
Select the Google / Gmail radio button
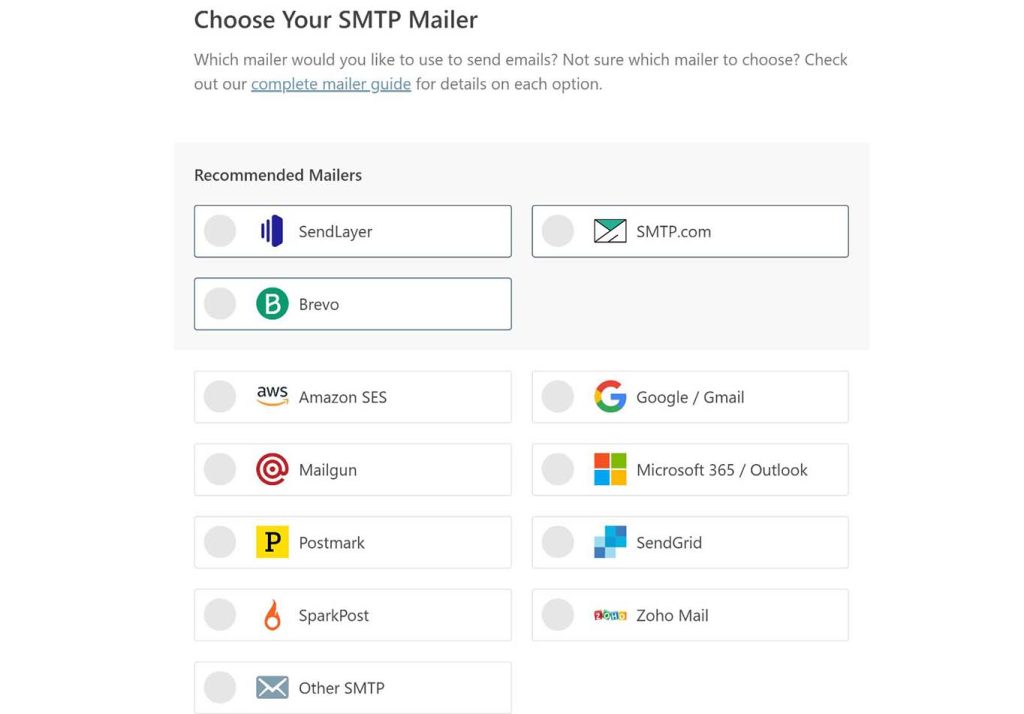[558, 397]
